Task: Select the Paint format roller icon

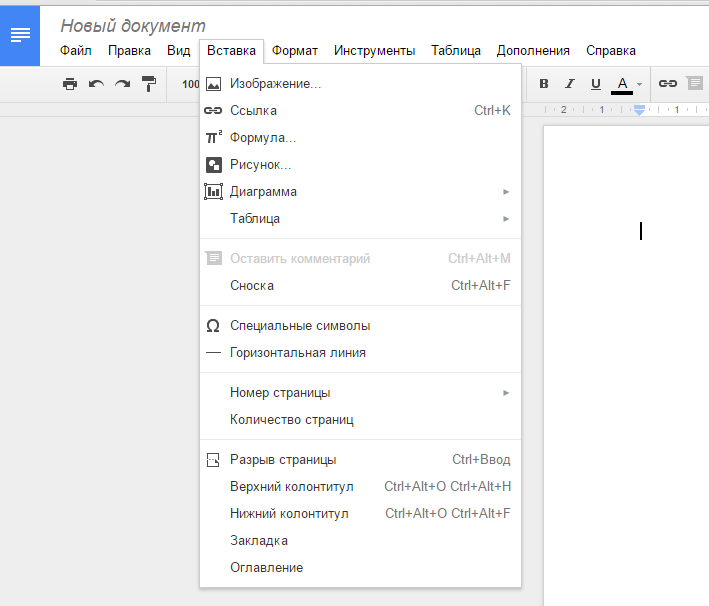Action: click(149, 84)
